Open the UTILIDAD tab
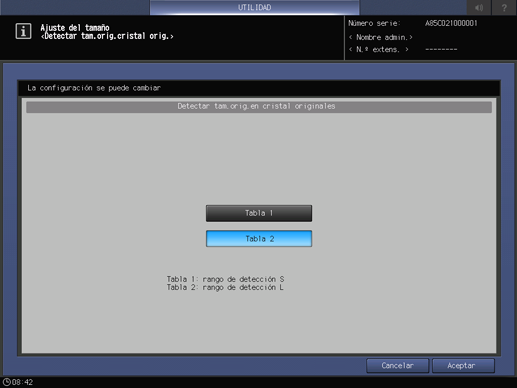 [x=254, y=7]
